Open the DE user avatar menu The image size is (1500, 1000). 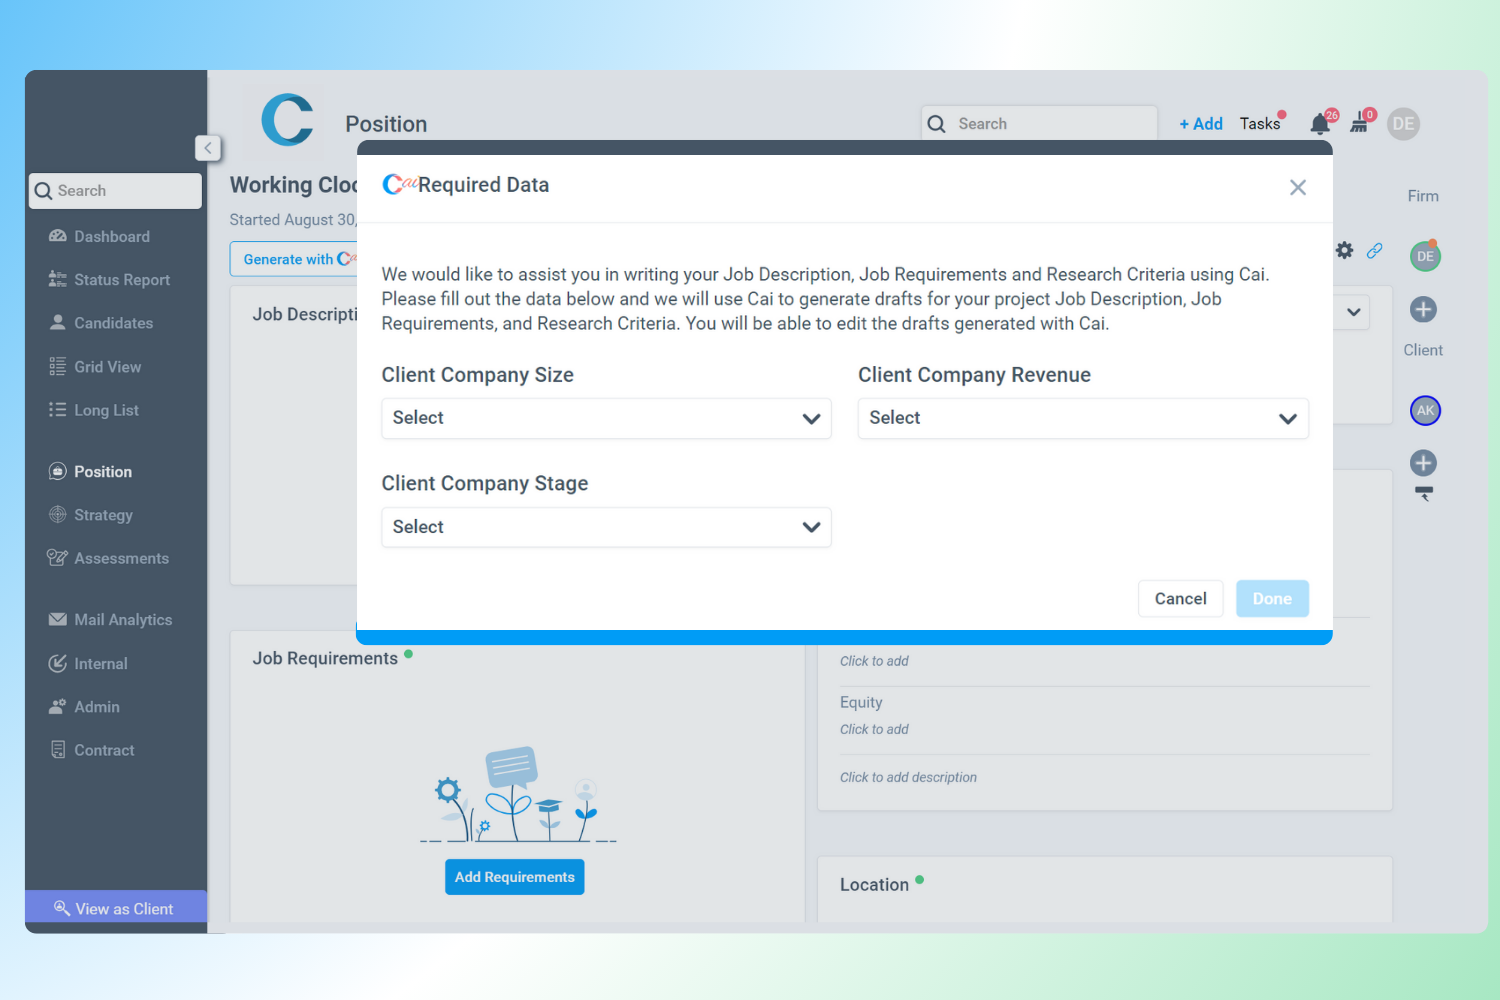pos(1404,124)
